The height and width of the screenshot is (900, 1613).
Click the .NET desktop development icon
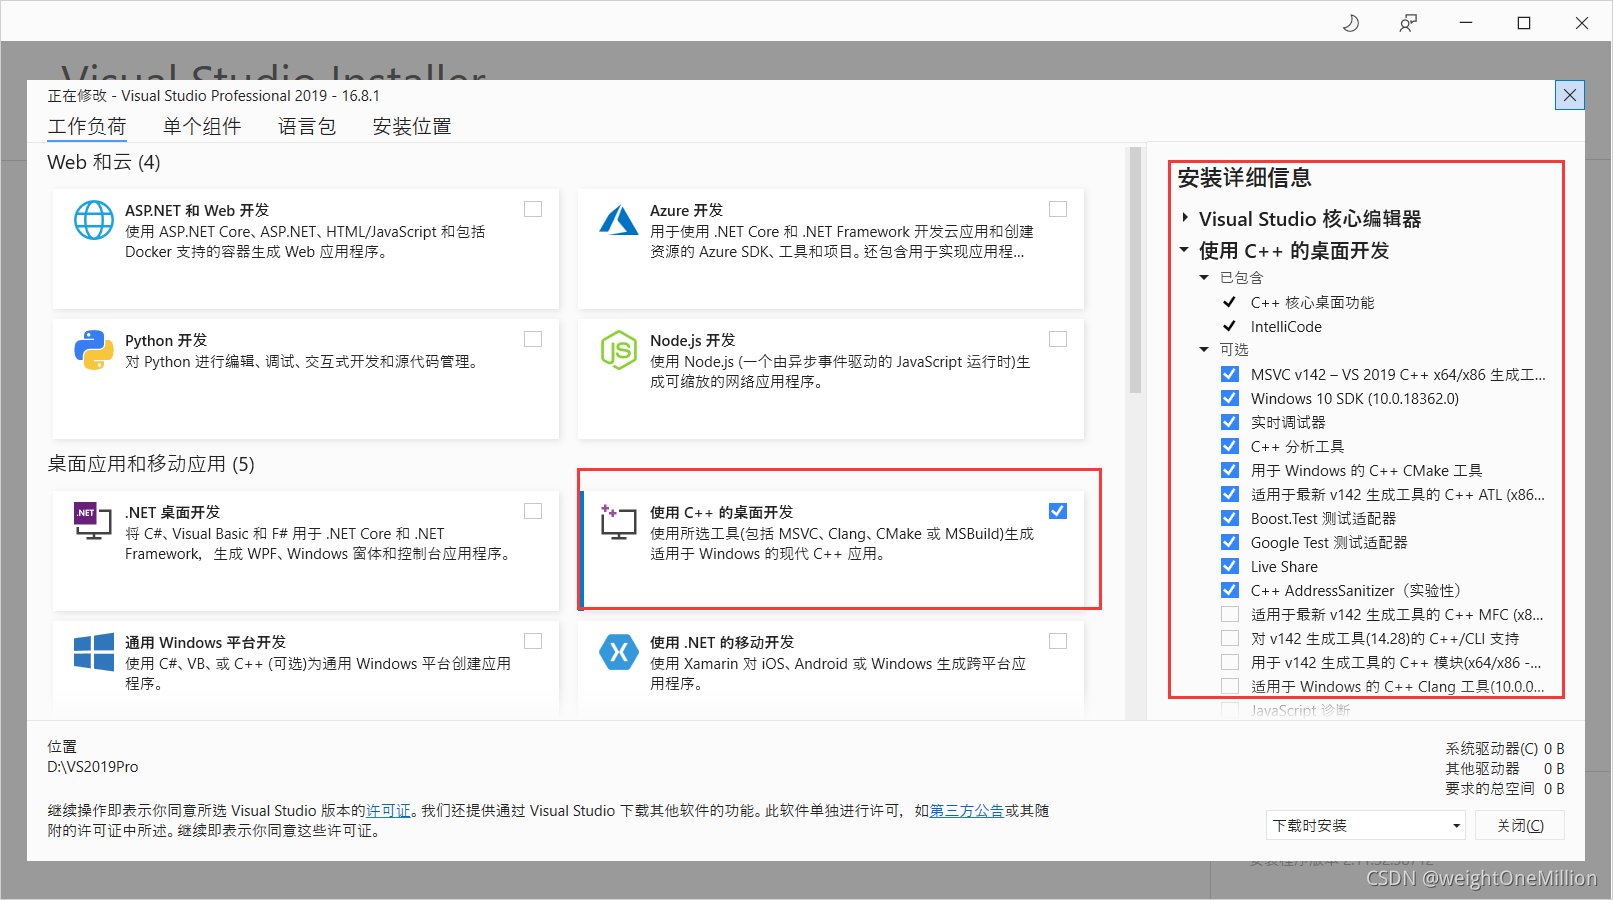(x=94, y=521)
